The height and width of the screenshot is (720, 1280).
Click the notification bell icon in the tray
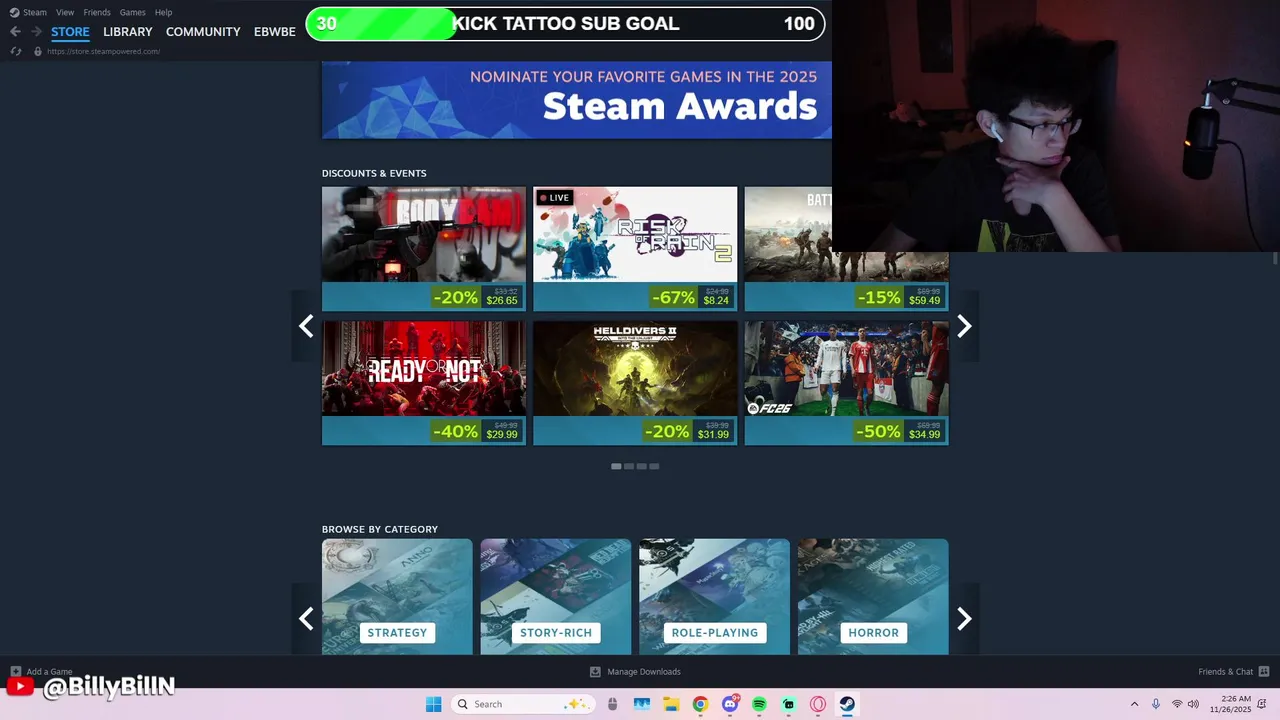click(x=1264, y=704)
